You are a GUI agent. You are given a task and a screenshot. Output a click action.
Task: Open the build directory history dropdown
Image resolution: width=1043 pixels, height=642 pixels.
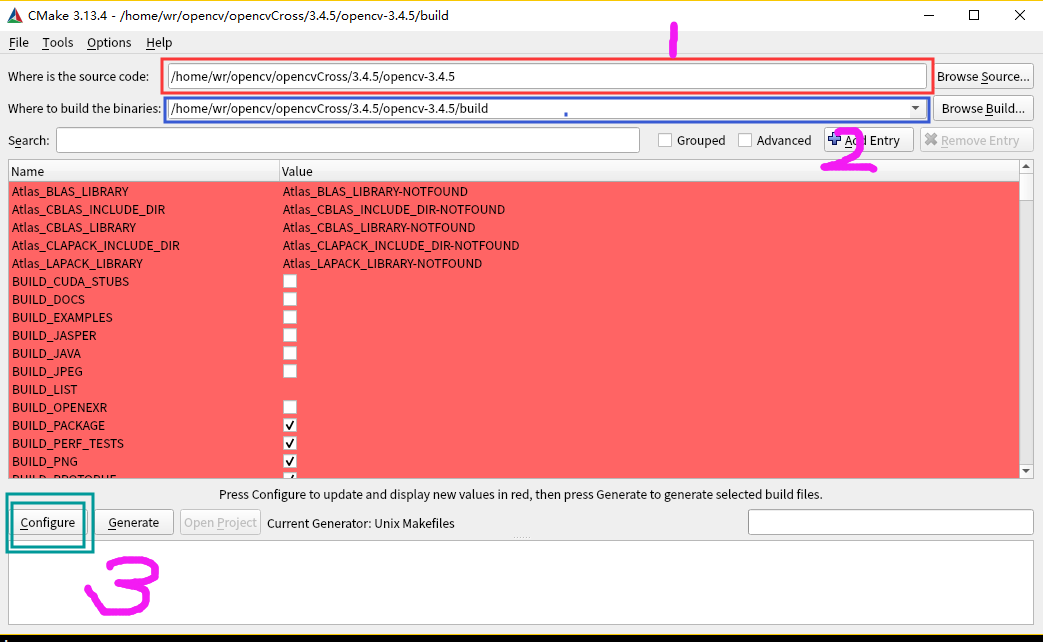click(916, 108)
